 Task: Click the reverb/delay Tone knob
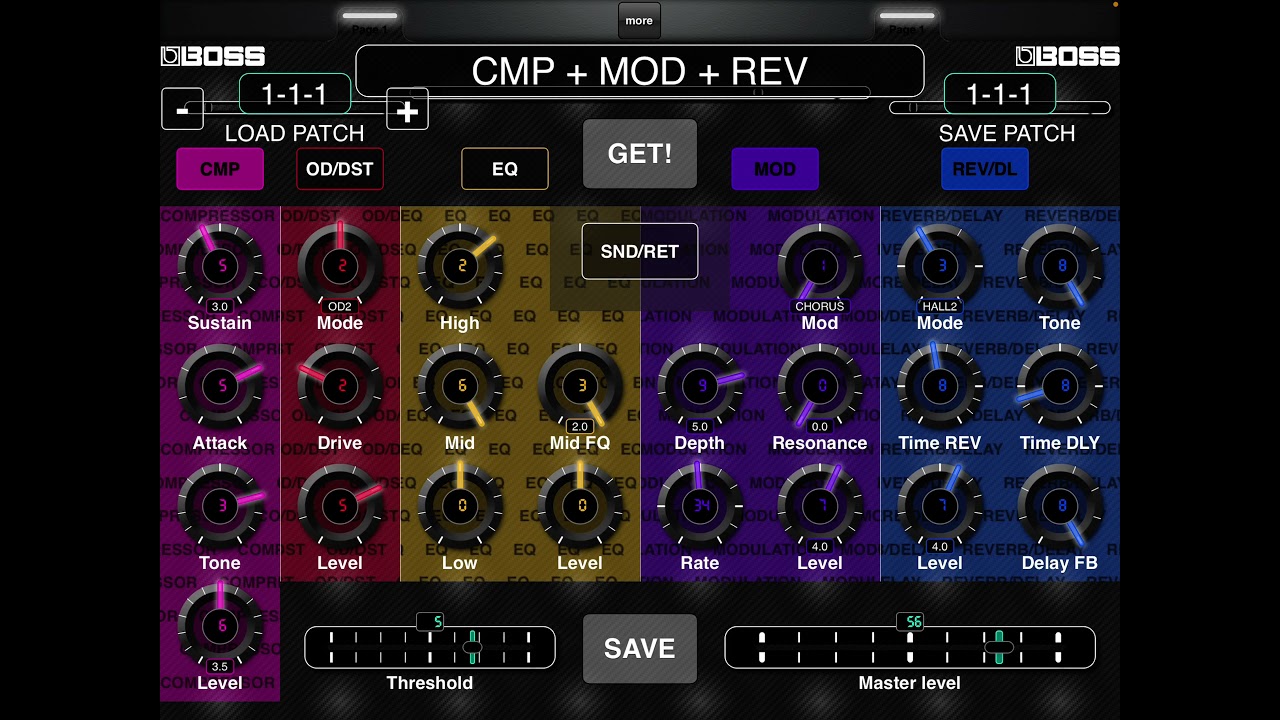click(1060, 266)
